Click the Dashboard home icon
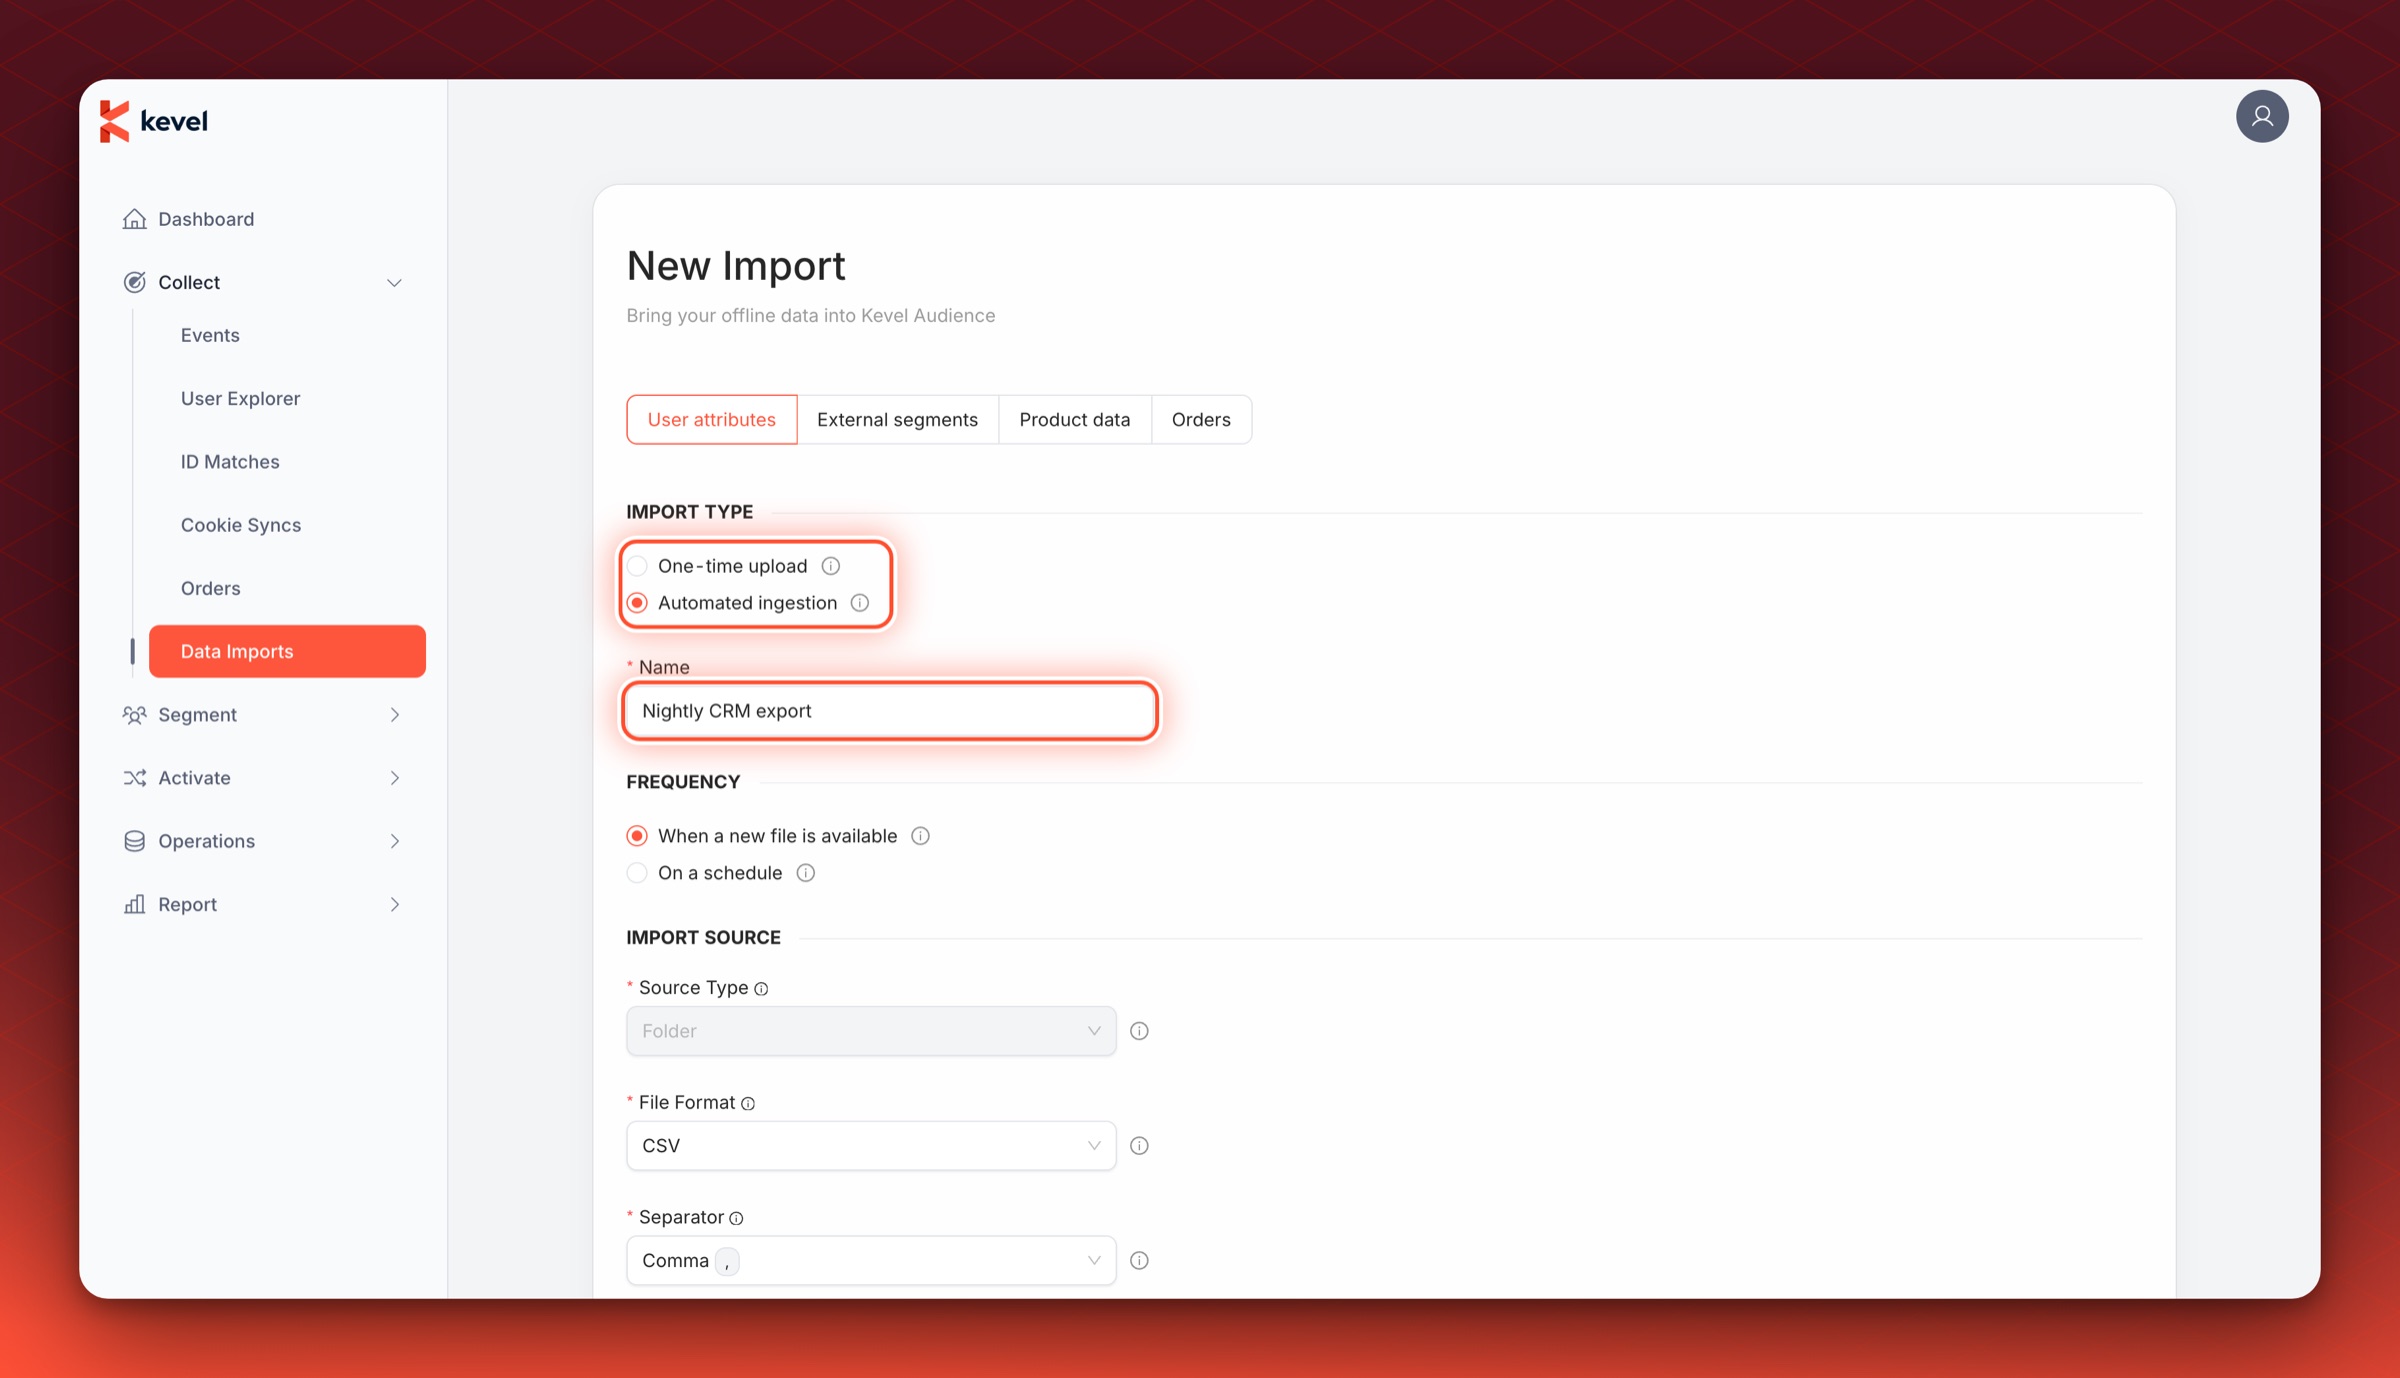This screenshot has height=1378, width=2400. tap(134, 219)
